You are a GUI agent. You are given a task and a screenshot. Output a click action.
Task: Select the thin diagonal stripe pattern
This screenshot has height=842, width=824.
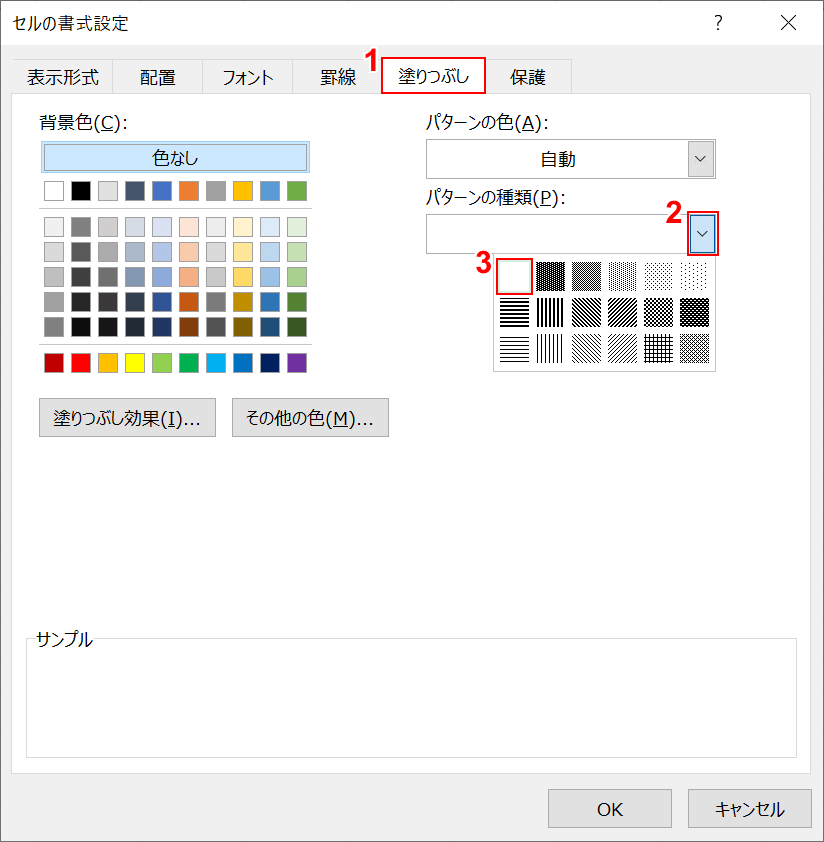click(623, 349)
